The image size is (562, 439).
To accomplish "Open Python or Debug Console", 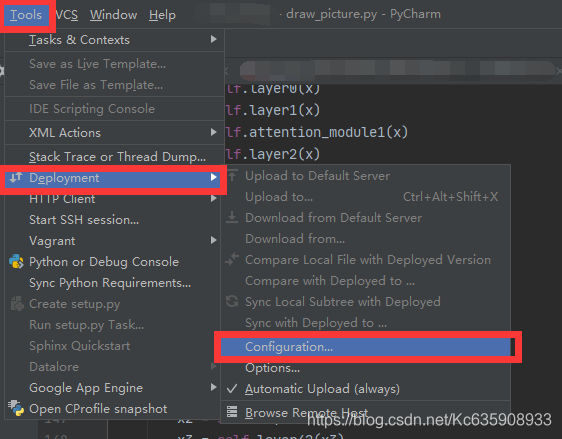I will pos(113,262).
